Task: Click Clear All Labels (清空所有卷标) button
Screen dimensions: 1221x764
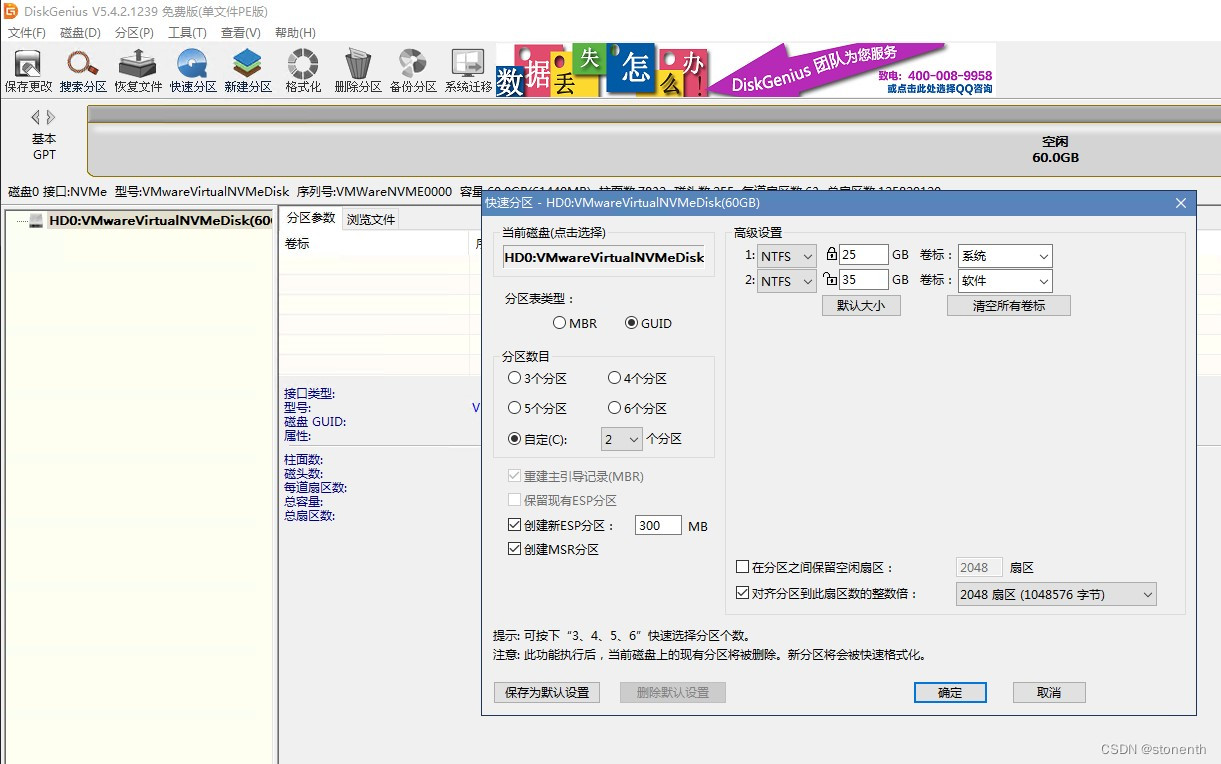Action: pyautogui.click(x=1009, y=306)
